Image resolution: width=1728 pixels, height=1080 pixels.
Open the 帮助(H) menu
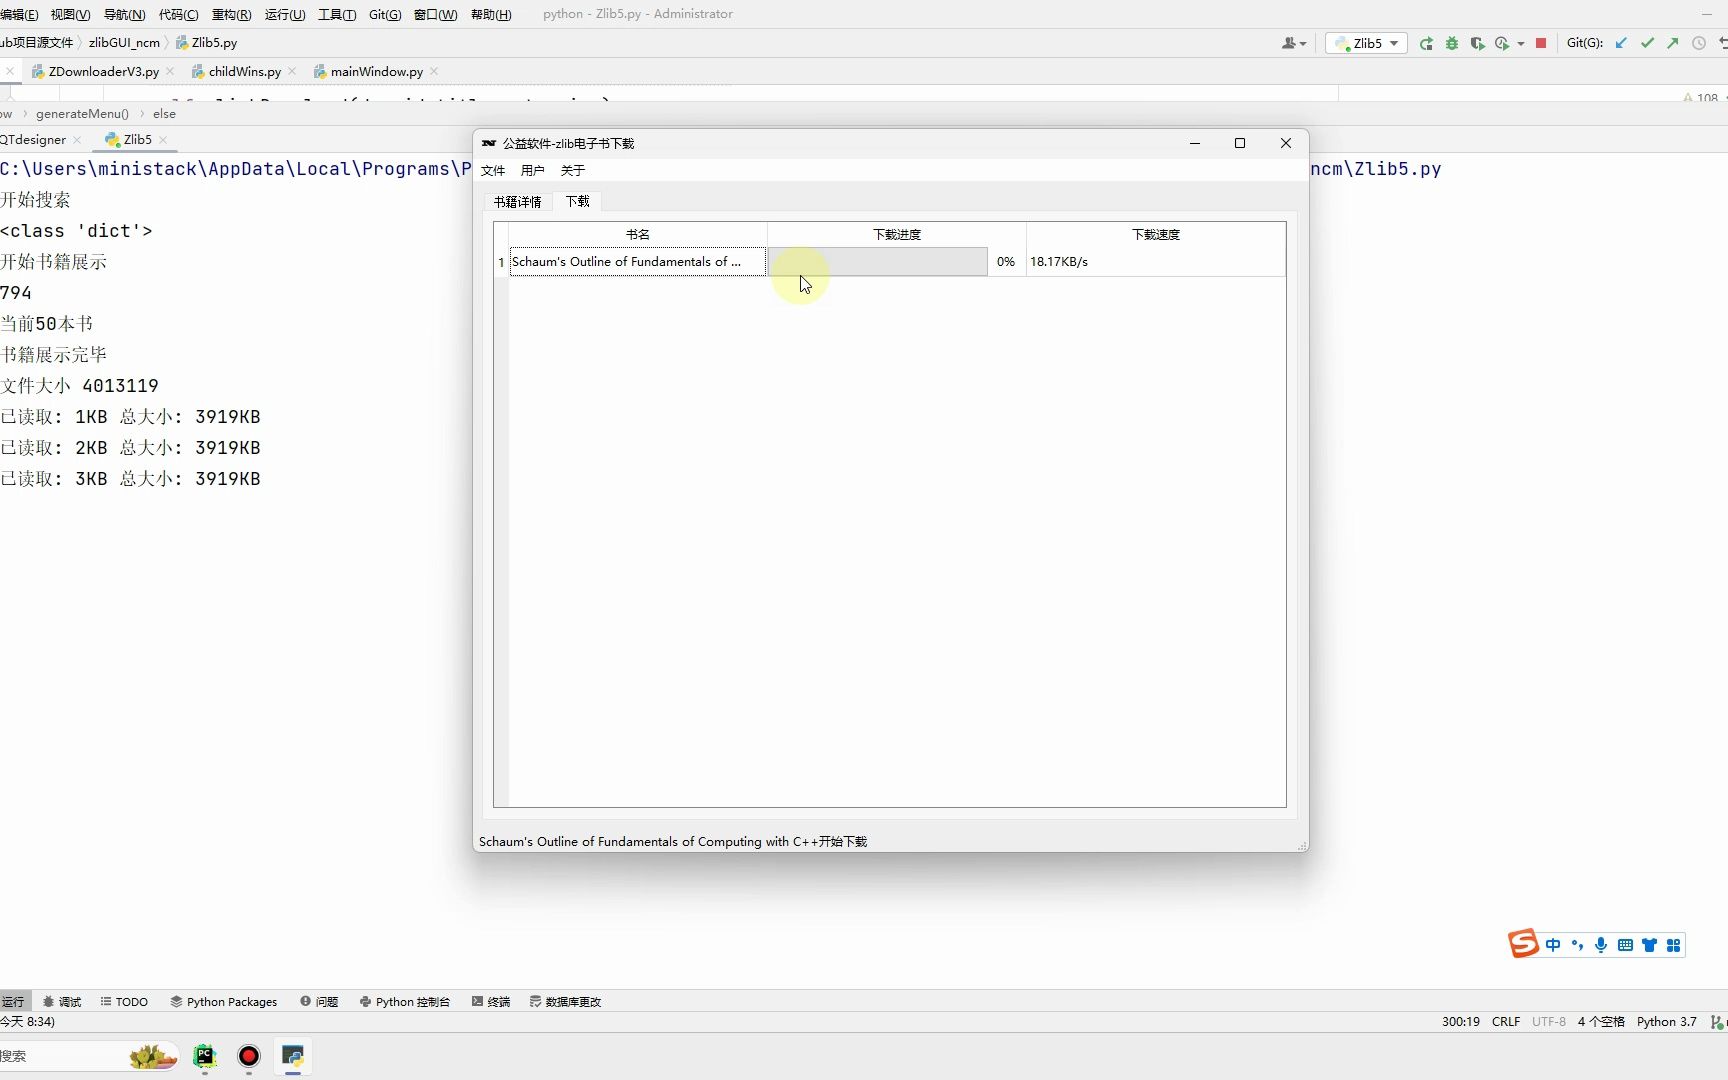(x=491, y=14)
